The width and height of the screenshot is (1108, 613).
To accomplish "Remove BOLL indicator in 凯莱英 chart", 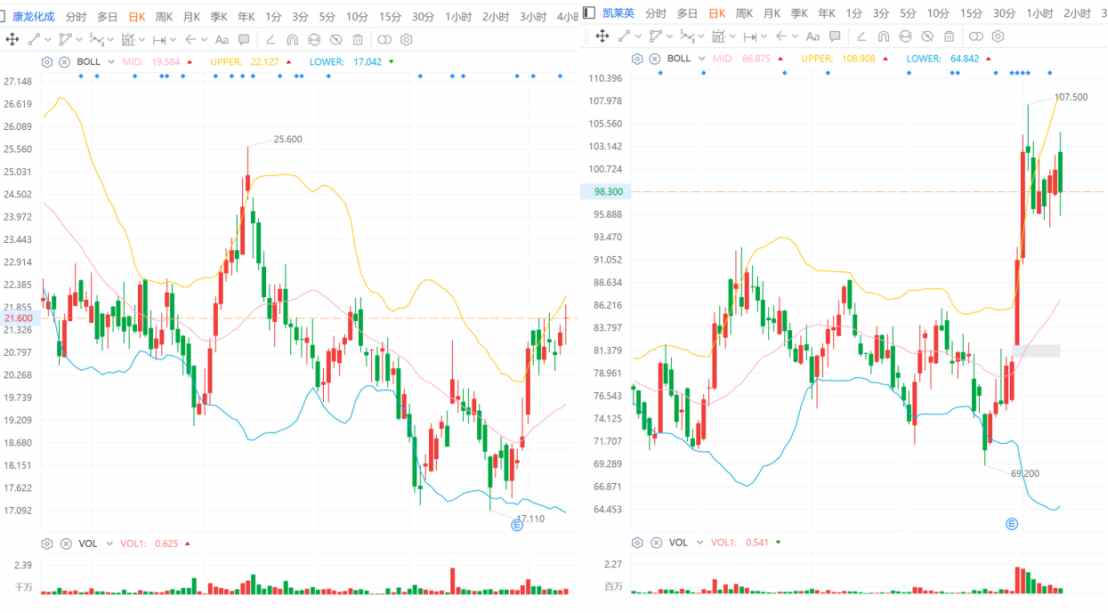I will (655, 59).
